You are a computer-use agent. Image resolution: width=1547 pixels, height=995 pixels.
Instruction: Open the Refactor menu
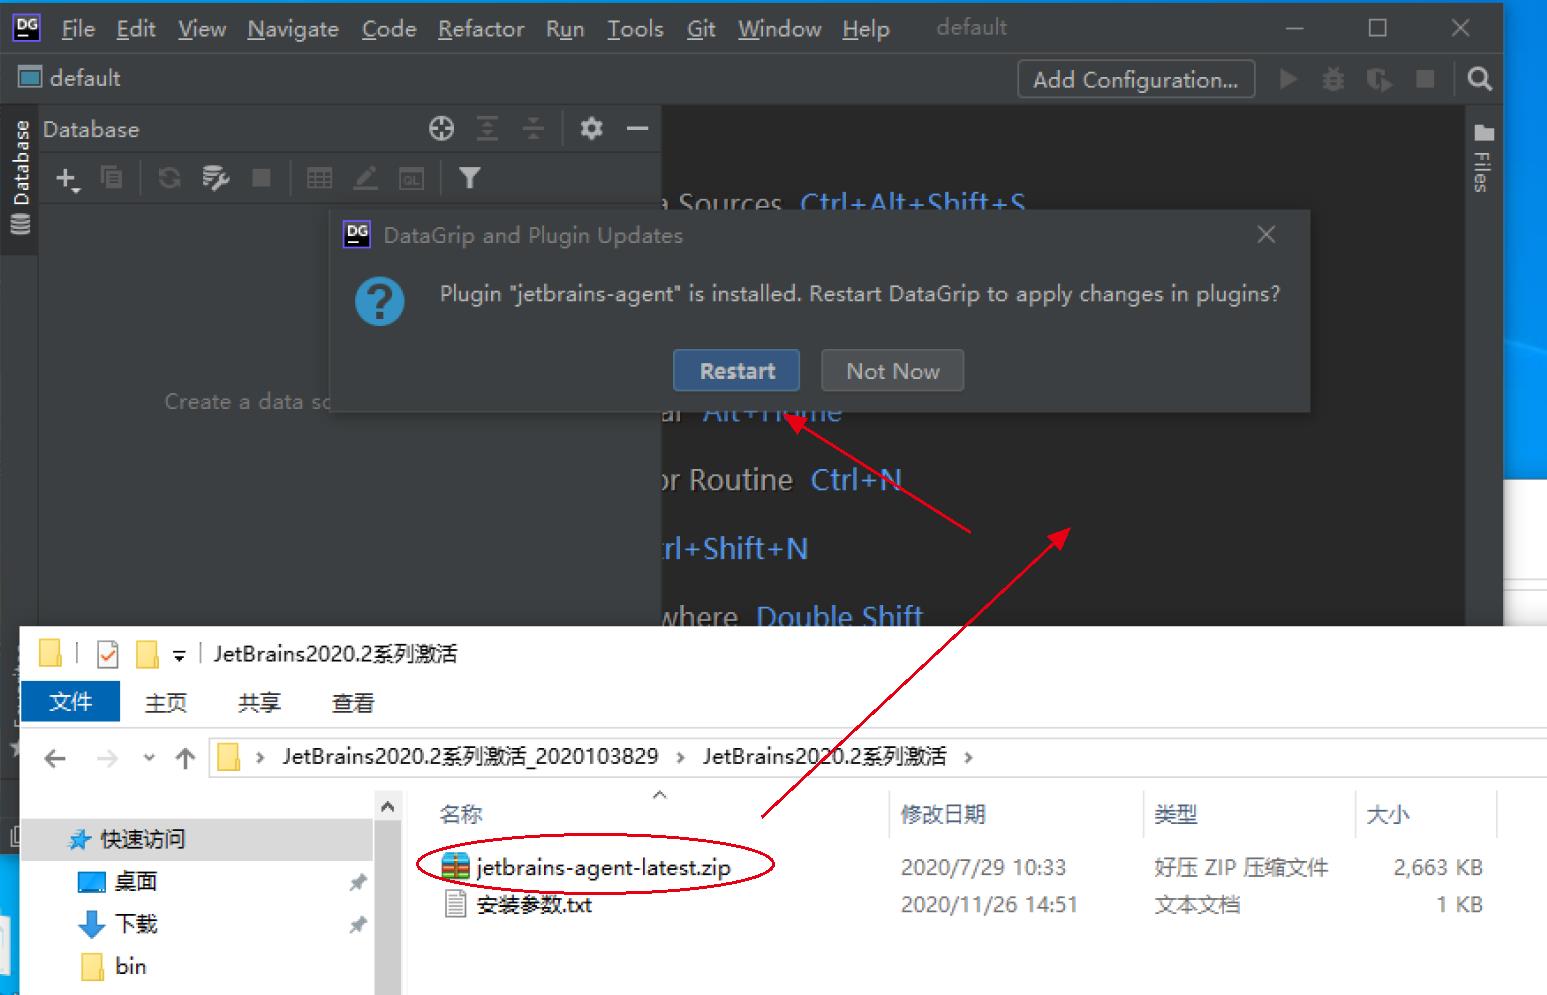click(480, 29)
